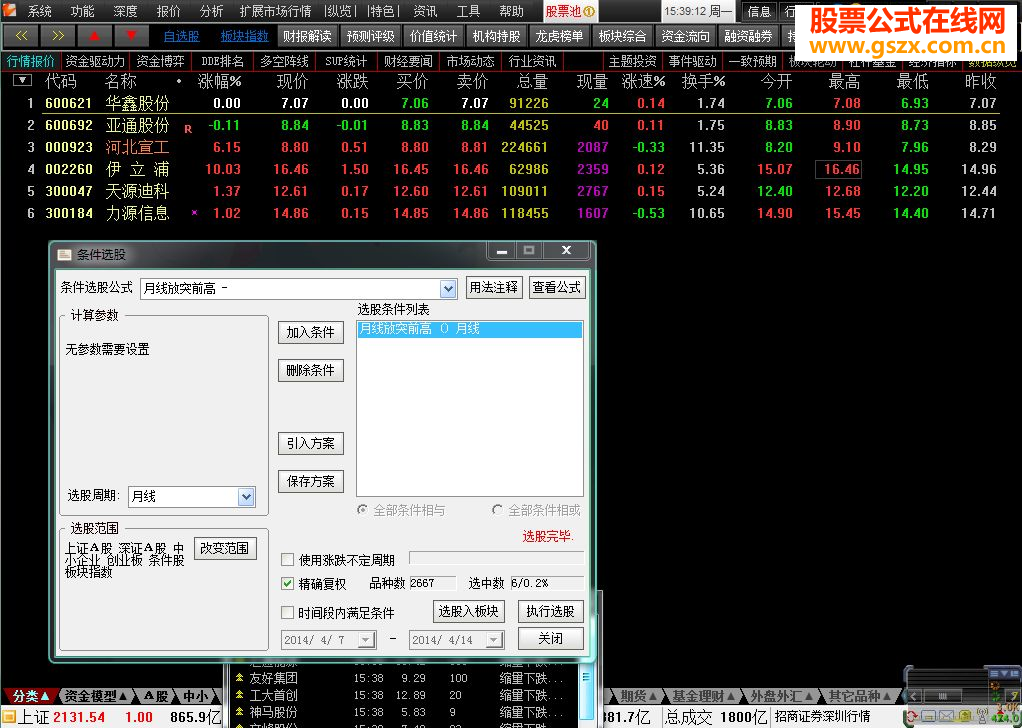Click the icon beside 神马股份 in ticker list
The width and height of the screenshot is (1022, 728).
click(x=240, y=712)
